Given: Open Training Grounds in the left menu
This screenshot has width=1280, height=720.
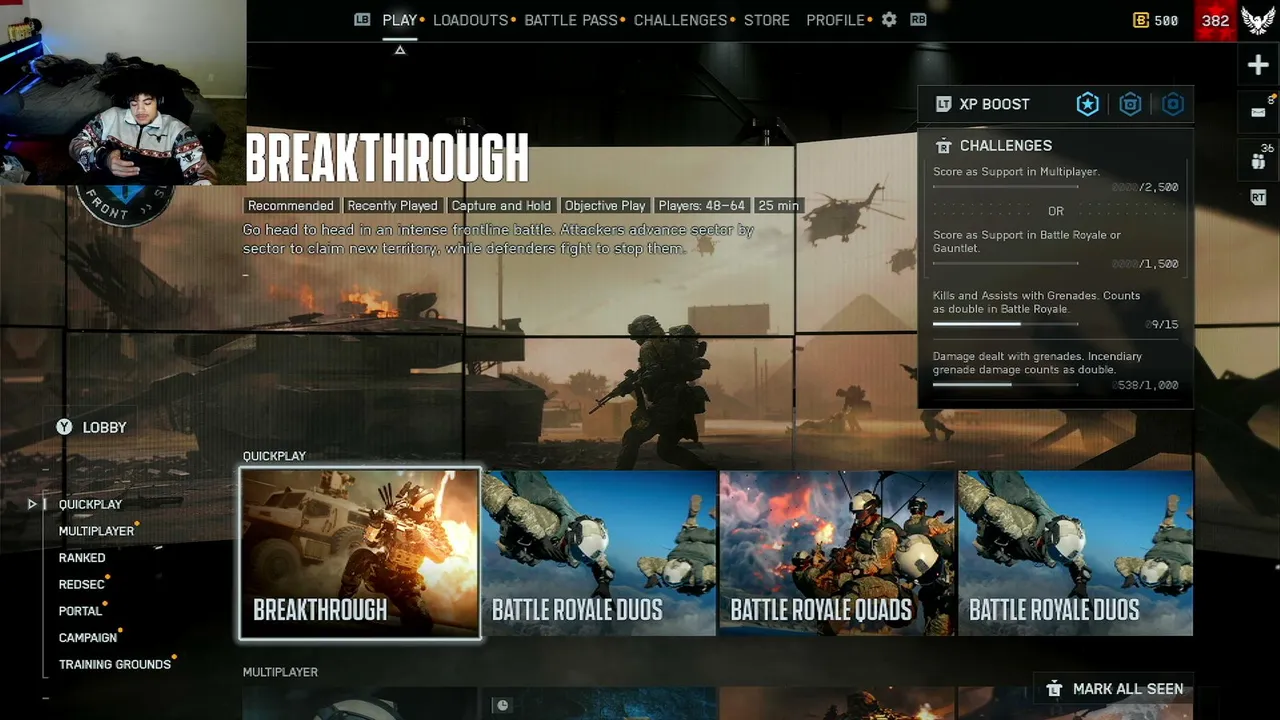Looking at the screenshot, I should coord(115,664).
